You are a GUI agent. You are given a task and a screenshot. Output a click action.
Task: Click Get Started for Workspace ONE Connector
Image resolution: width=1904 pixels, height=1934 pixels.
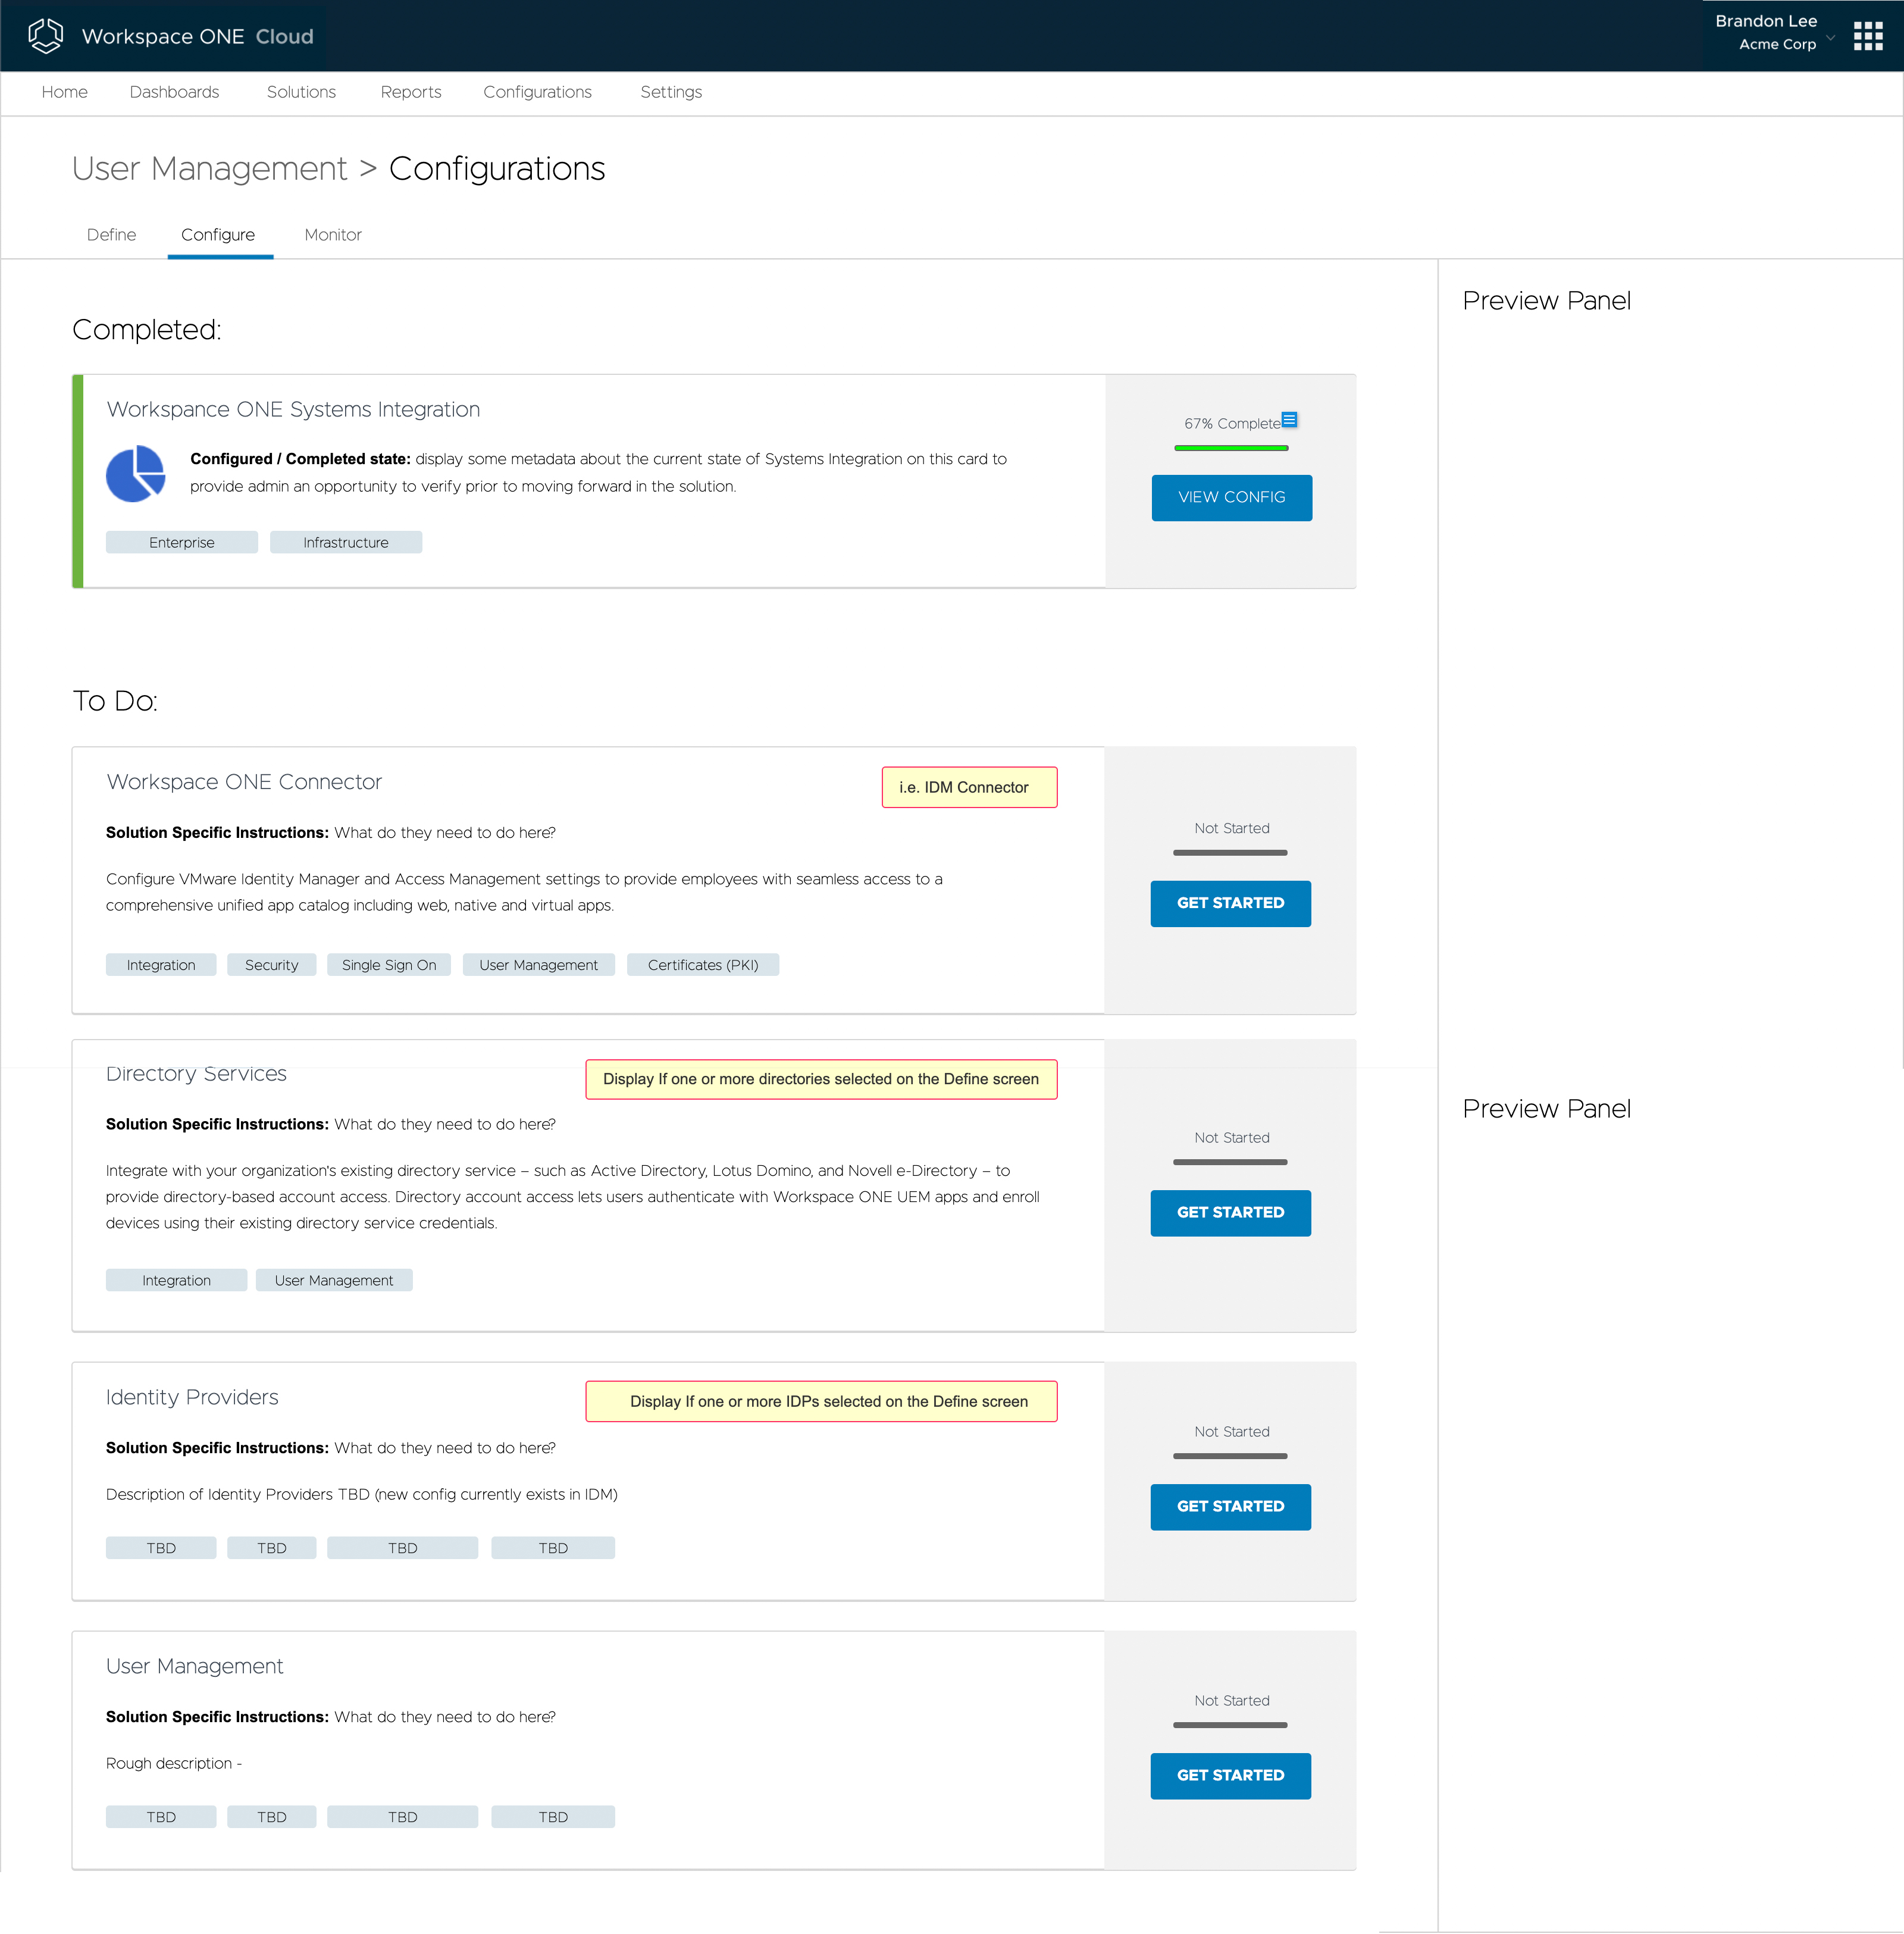1230,903
